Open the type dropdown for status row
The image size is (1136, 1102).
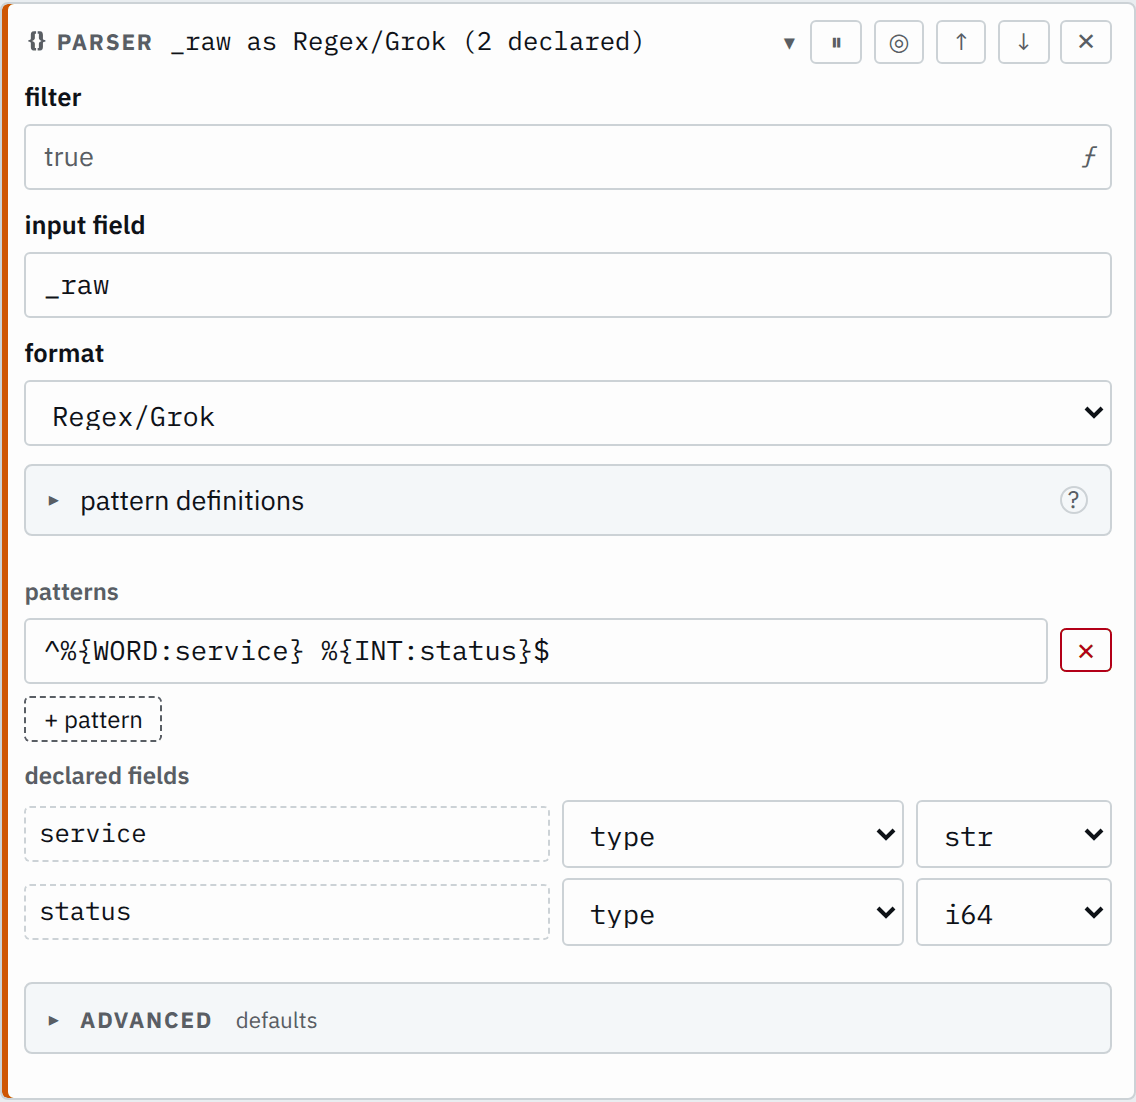click(732, 912)
